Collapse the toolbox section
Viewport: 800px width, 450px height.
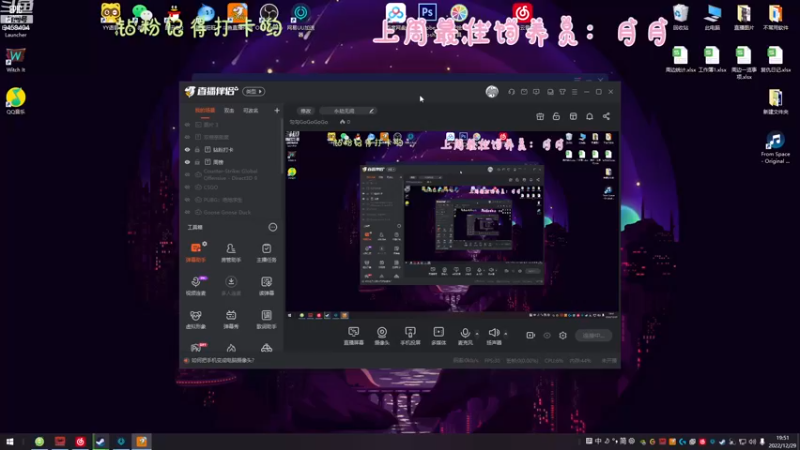(x=273, y=227)
